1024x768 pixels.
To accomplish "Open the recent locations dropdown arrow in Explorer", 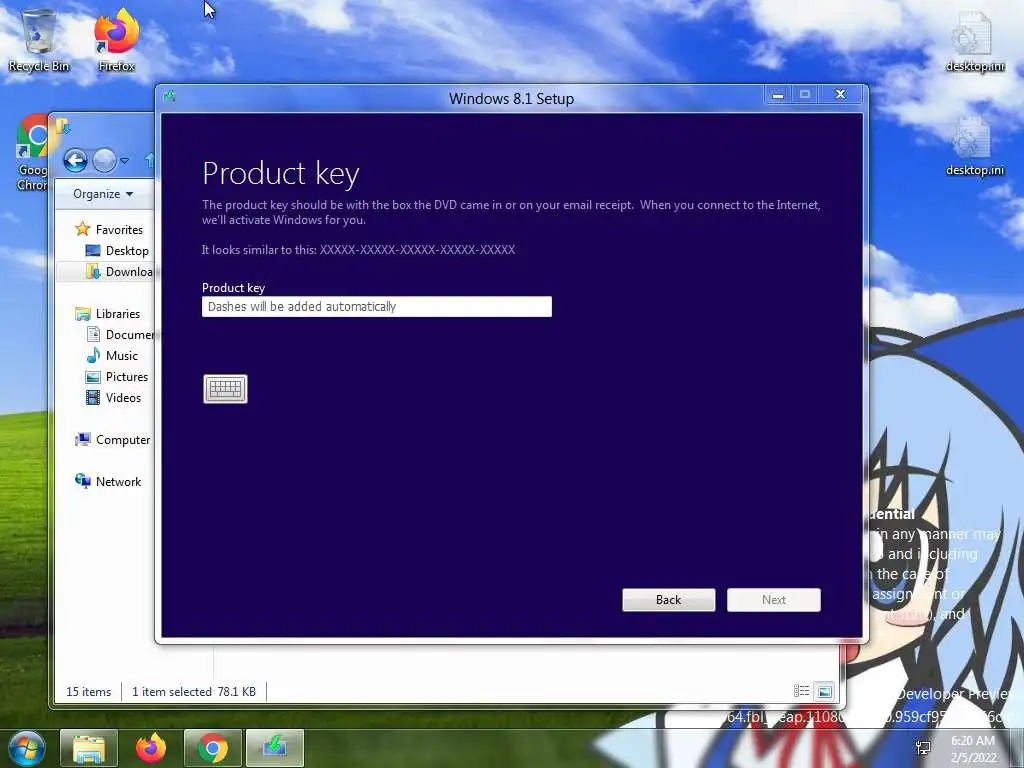I will (125, 160).
